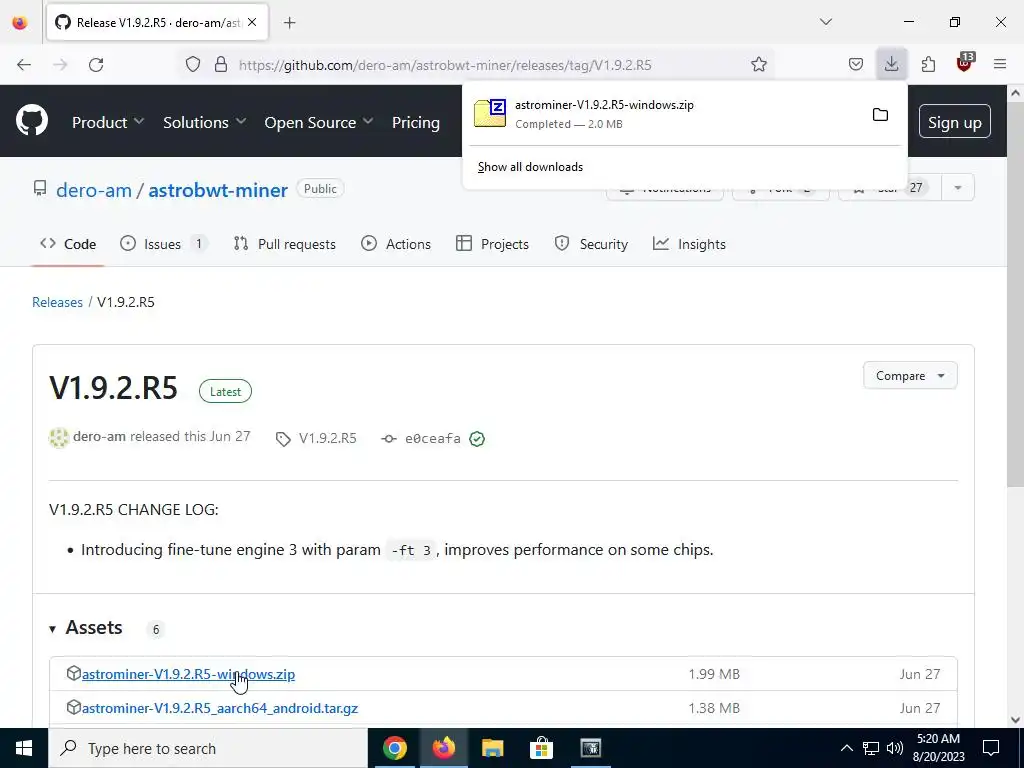Click the GitHub logo icon
1024x768 pixels.
pos(32,121)
